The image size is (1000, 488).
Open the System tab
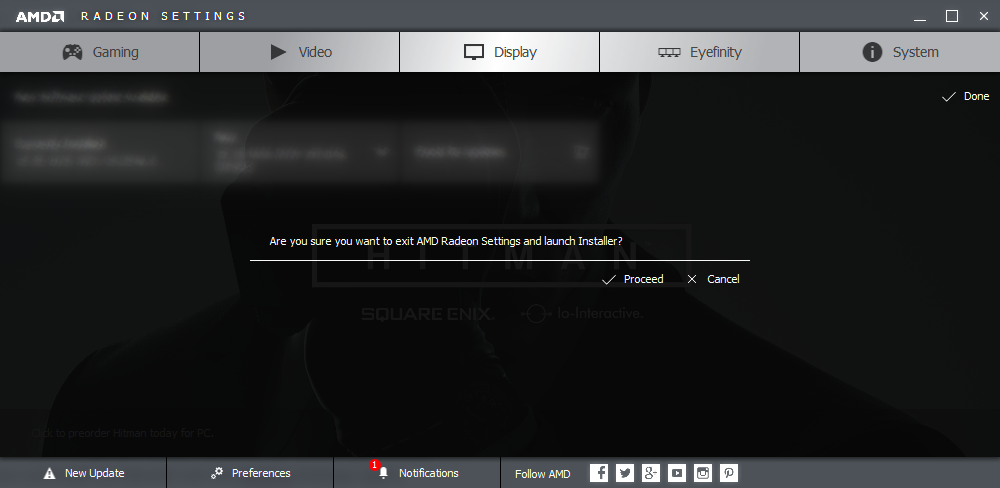(x=900, y=52)
